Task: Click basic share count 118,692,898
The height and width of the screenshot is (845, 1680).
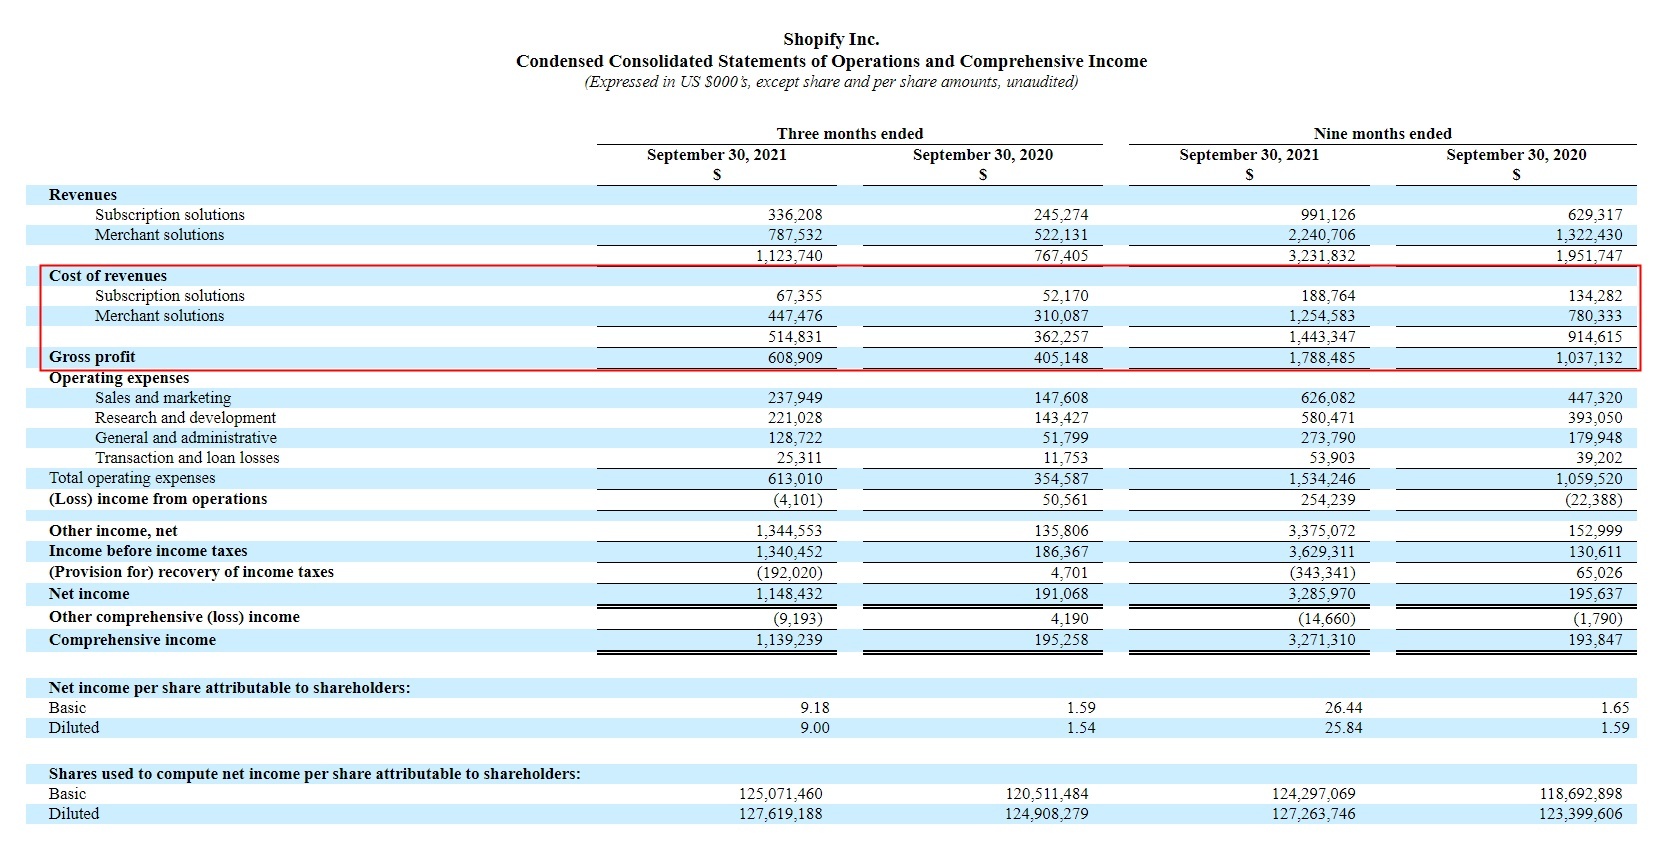Action: [1581, 794]
